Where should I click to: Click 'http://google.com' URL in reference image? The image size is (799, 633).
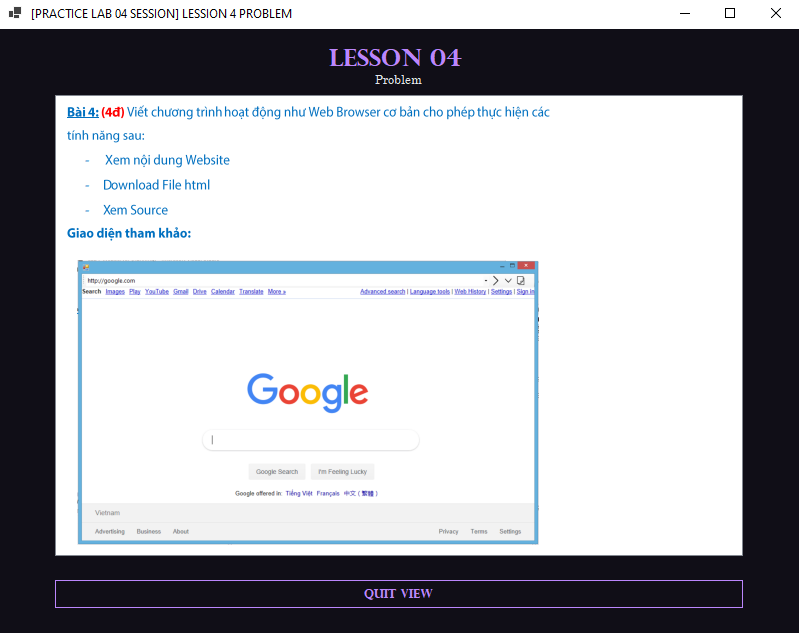112,280
